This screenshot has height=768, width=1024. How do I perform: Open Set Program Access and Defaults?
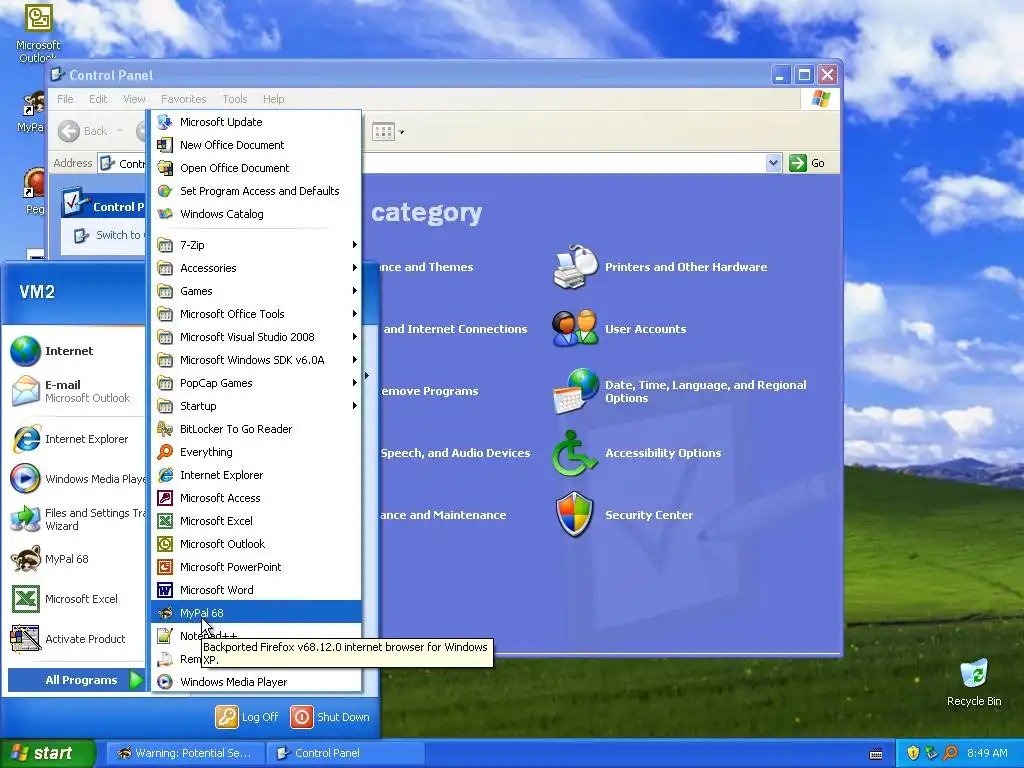[x=256, y=191]
